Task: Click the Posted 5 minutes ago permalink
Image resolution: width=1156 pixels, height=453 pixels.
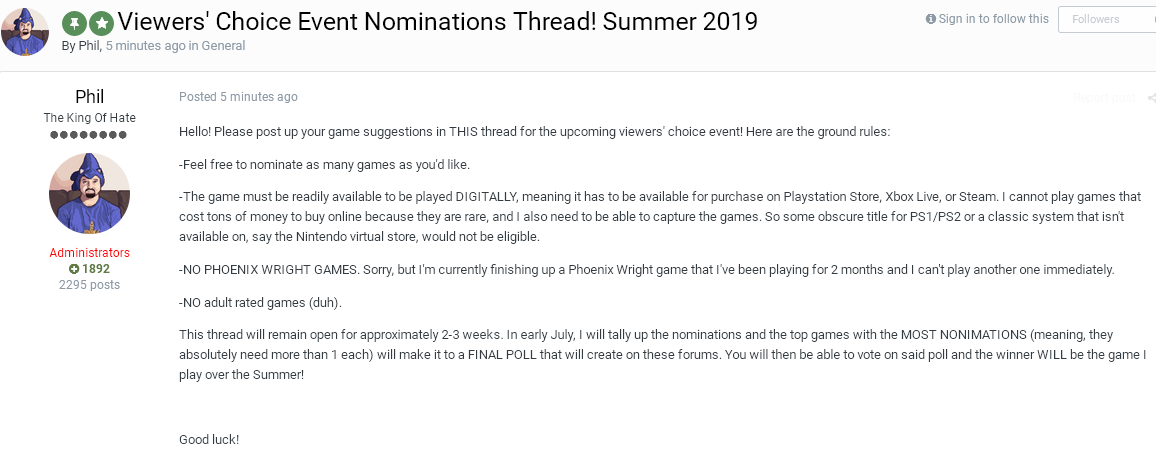Action: tap(238, 97)
